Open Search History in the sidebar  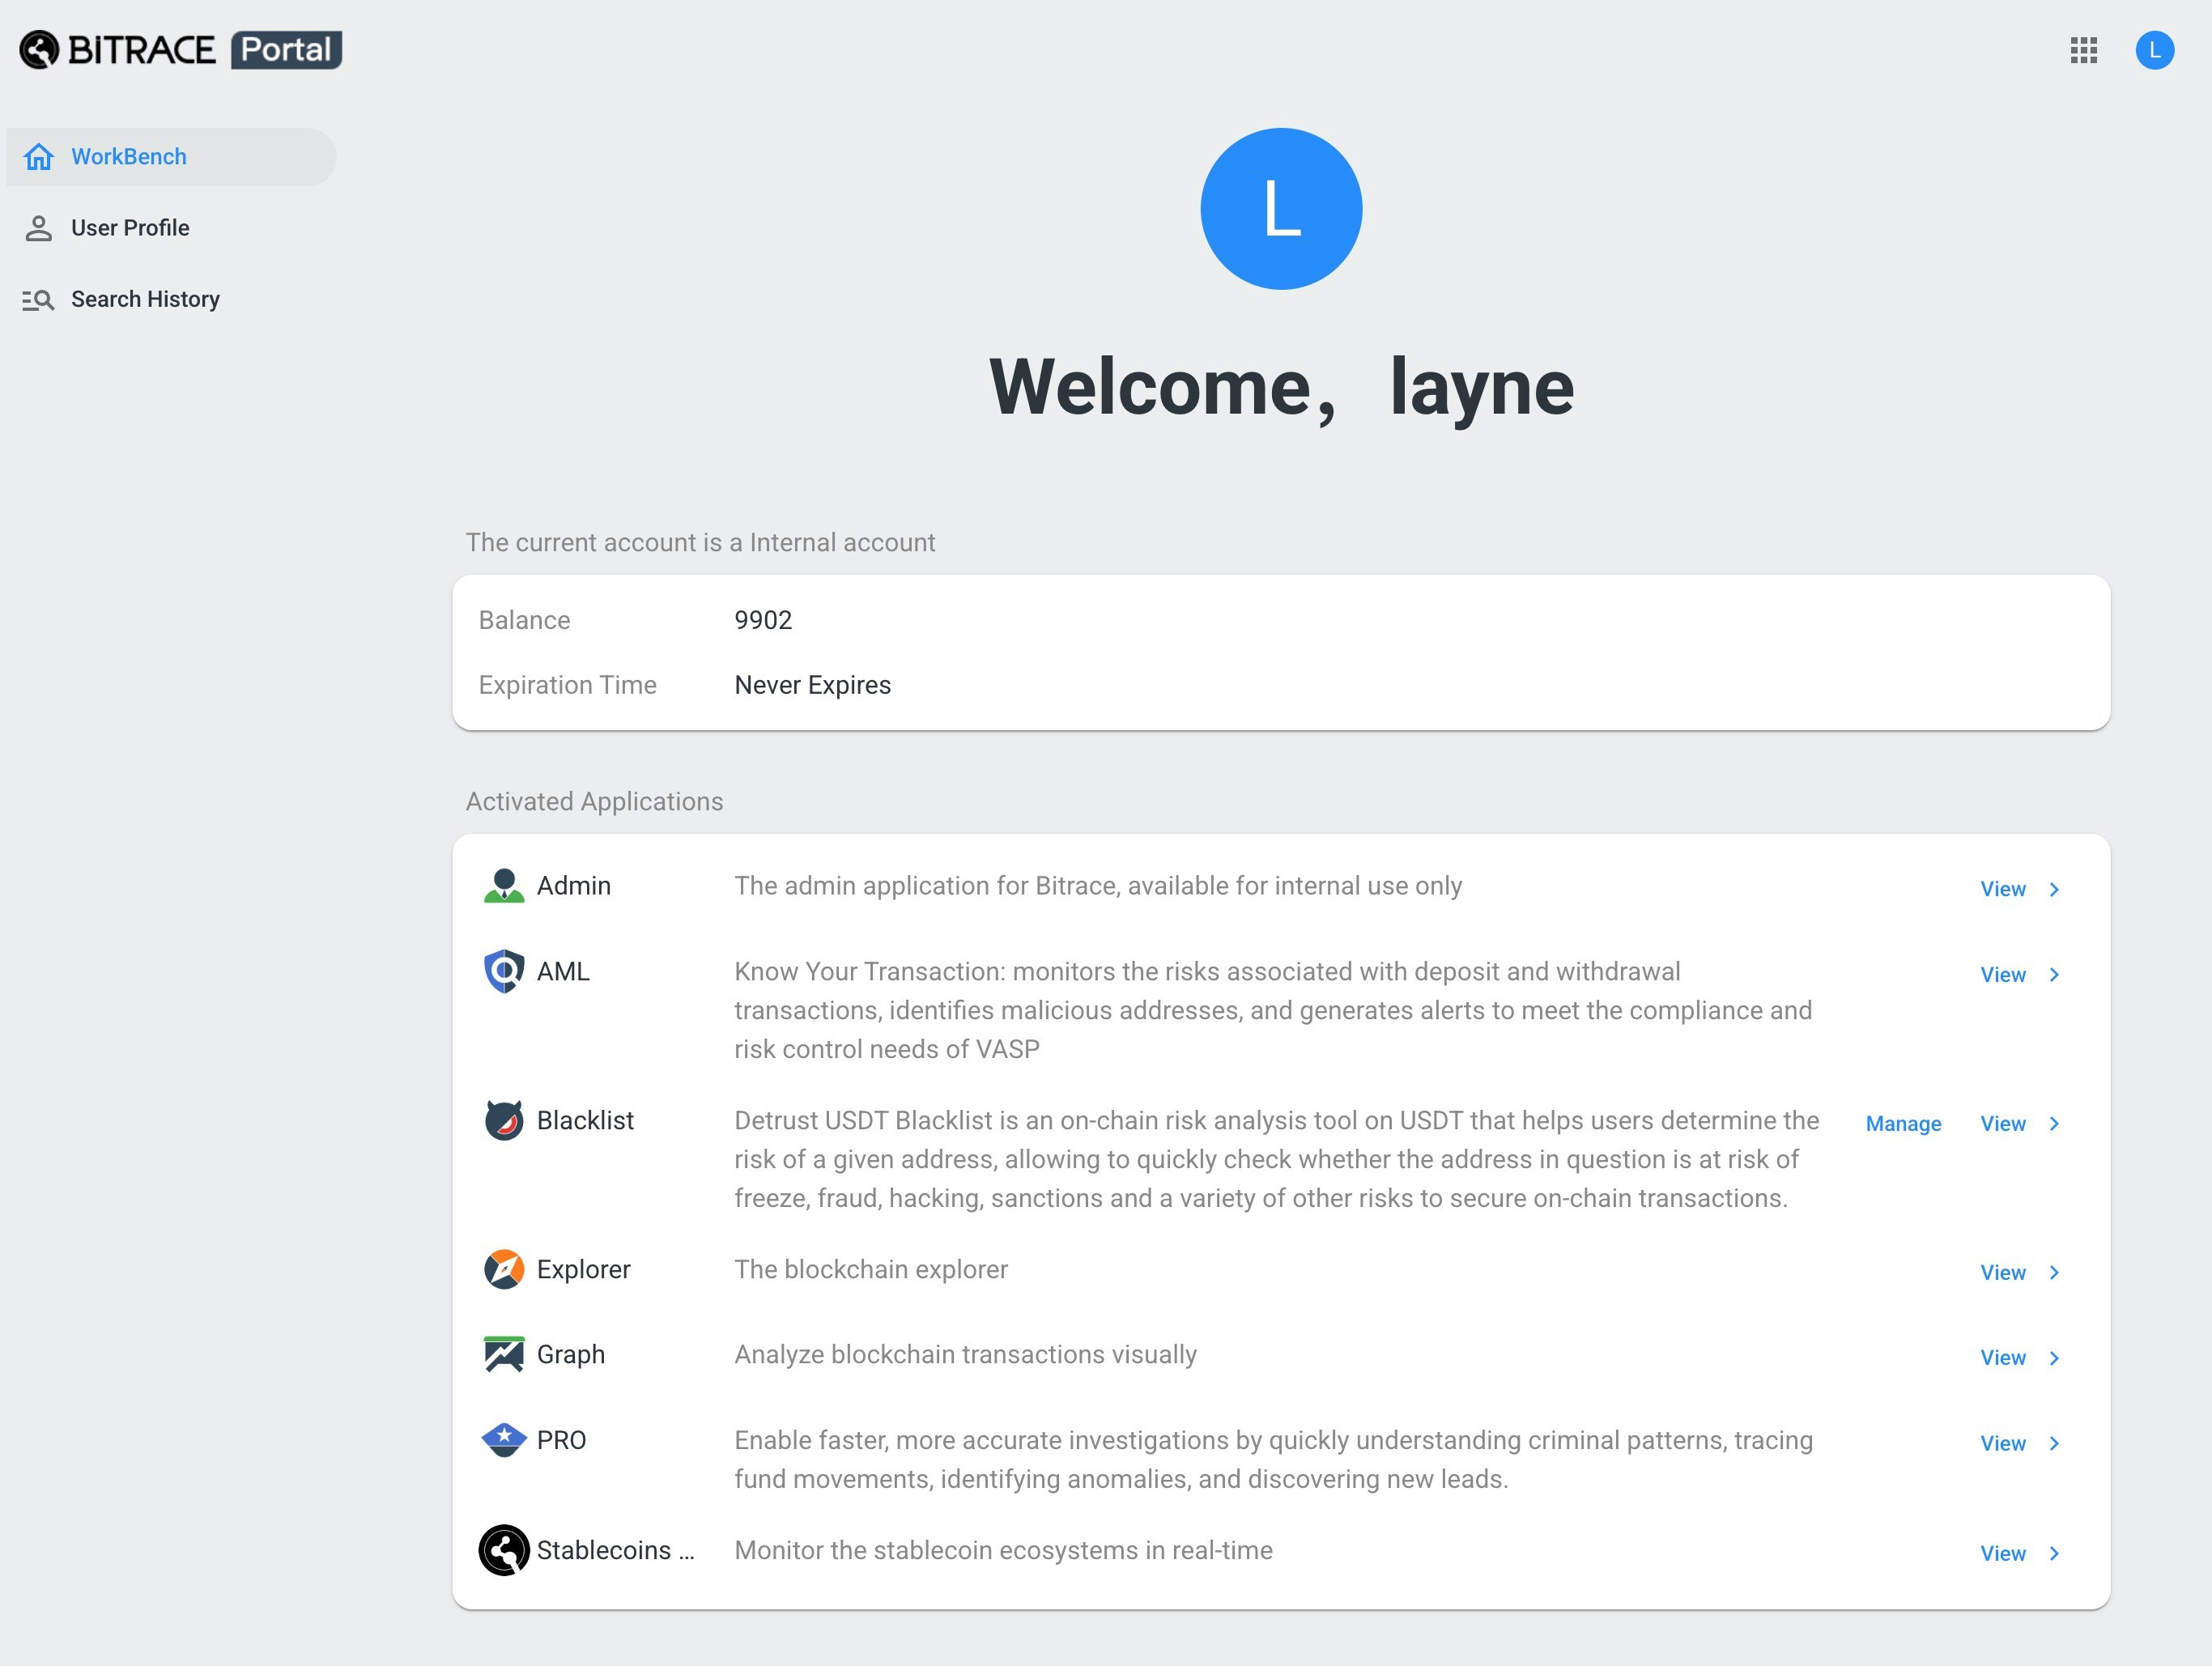click(145, 299)
